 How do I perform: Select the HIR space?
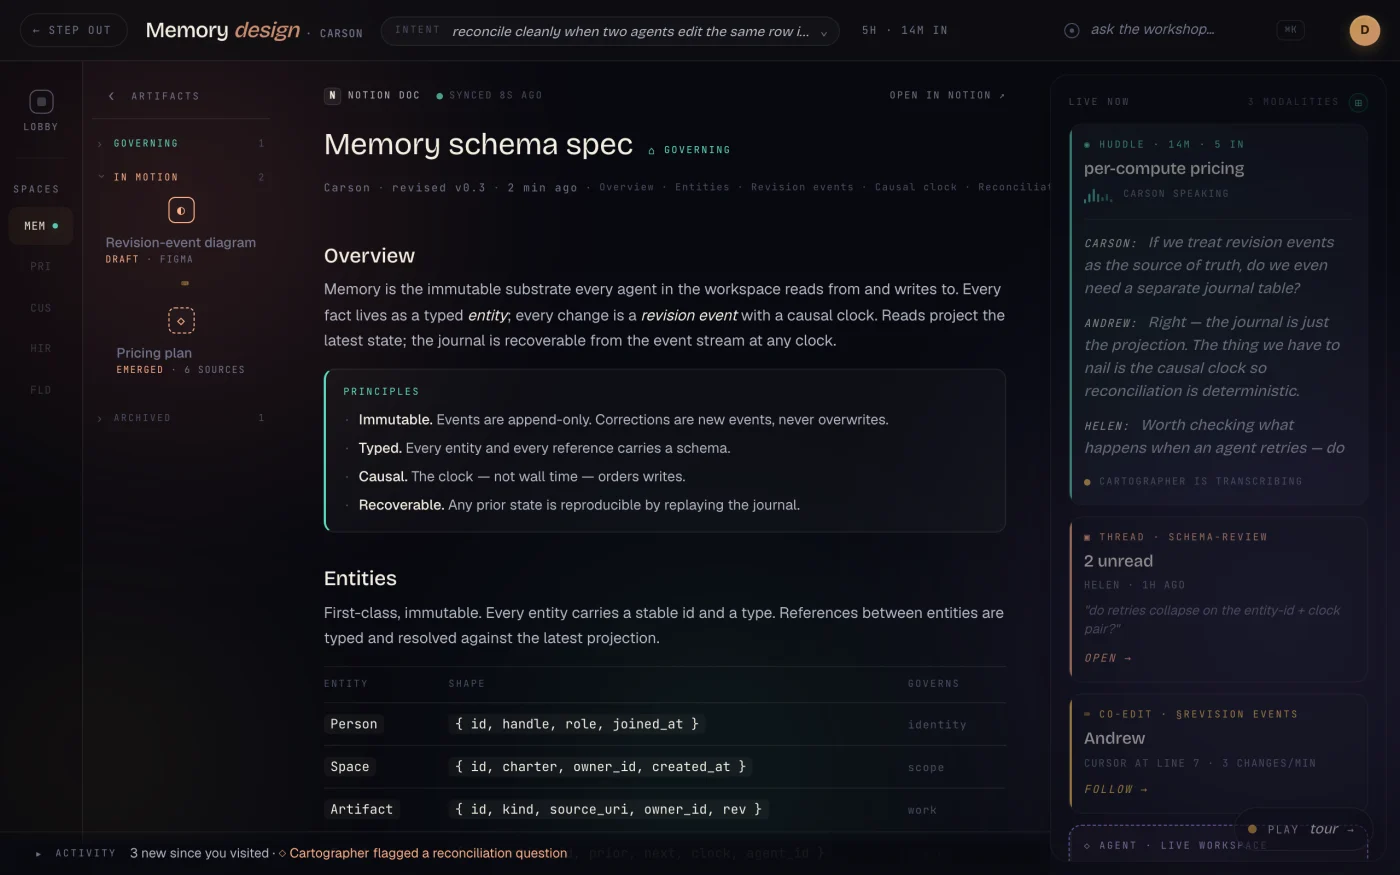(41, 349)
